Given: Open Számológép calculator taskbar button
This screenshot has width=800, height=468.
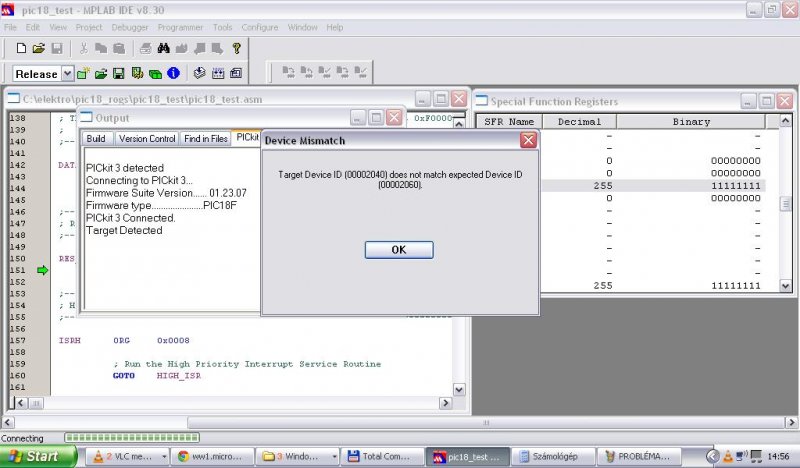Looking at the screenshot, I should (553, 456).
